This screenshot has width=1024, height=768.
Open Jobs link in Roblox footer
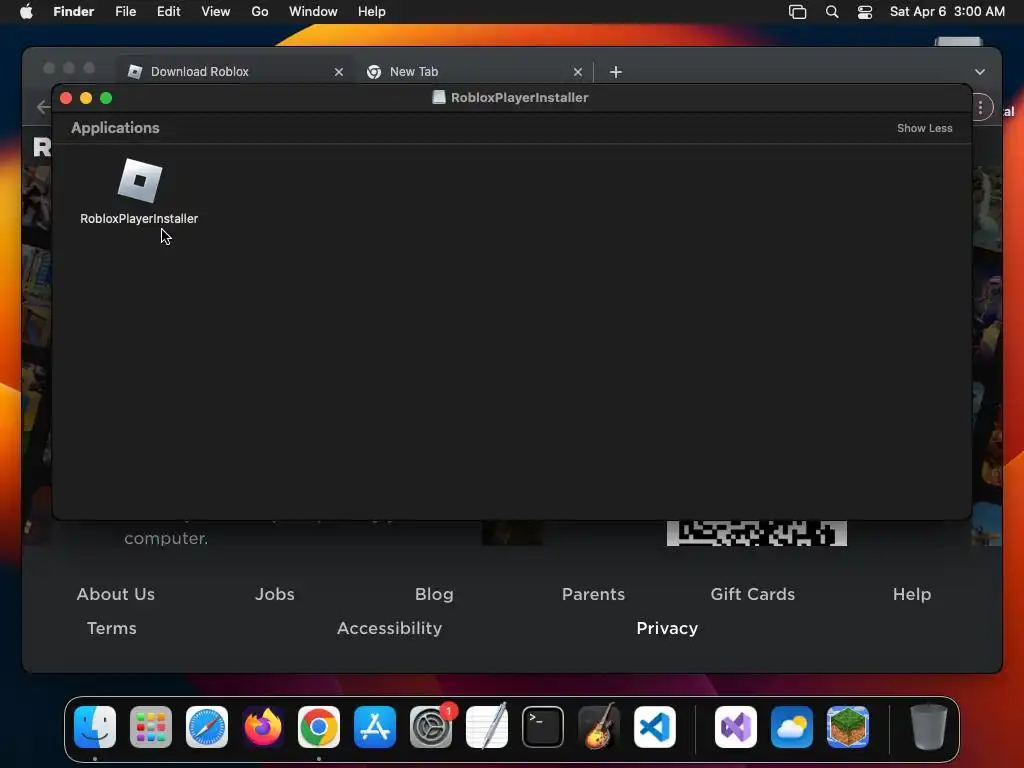[275, 594]
